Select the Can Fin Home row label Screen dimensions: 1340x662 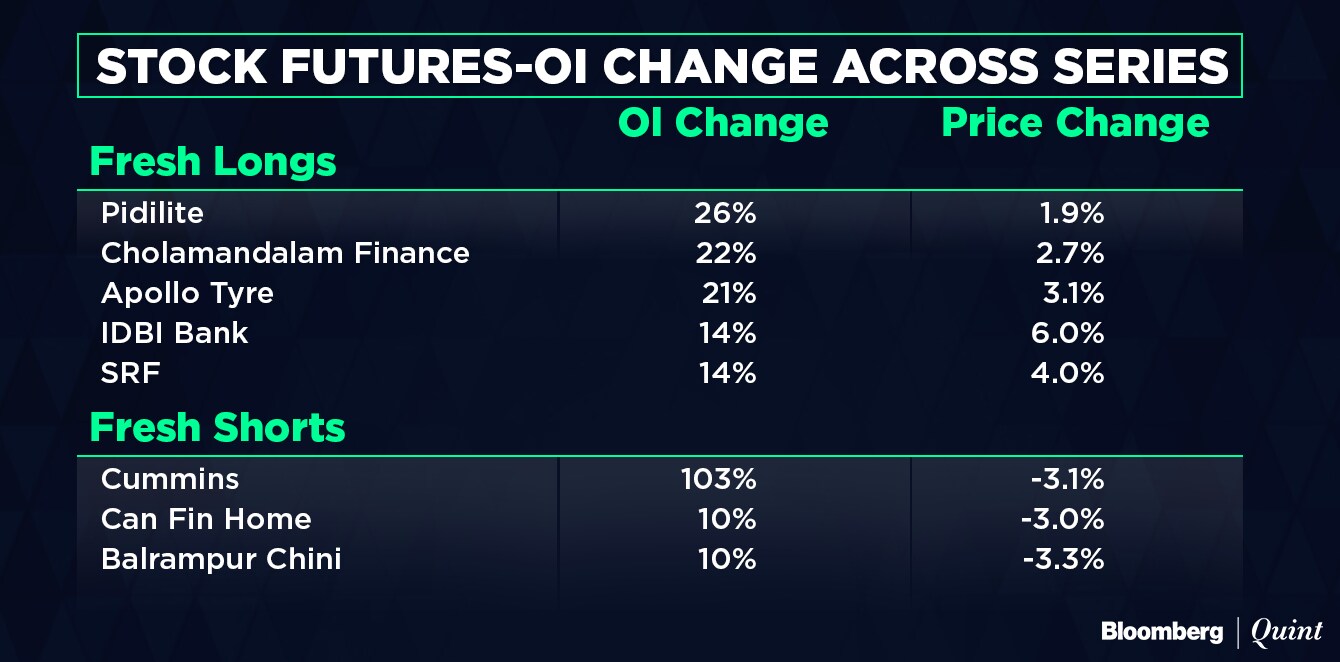tap(206, 519)
